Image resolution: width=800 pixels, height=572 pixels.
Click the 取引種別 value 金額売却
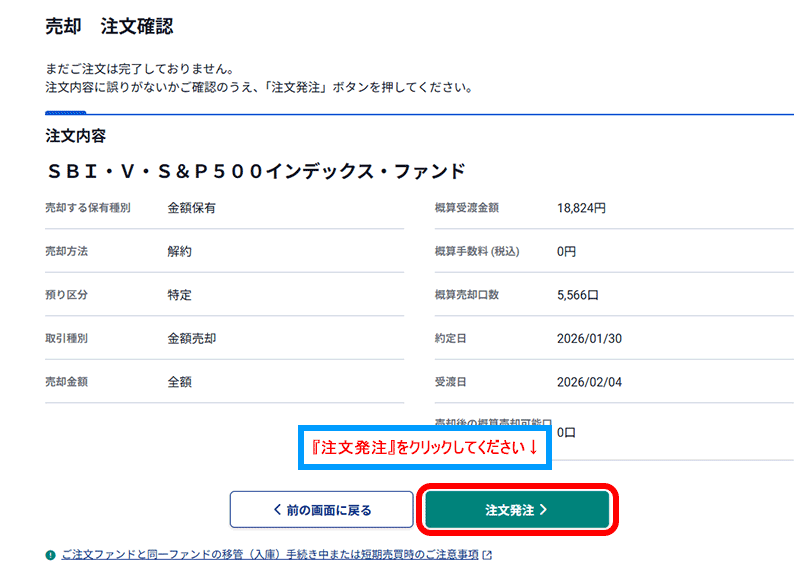pos(191,339)
